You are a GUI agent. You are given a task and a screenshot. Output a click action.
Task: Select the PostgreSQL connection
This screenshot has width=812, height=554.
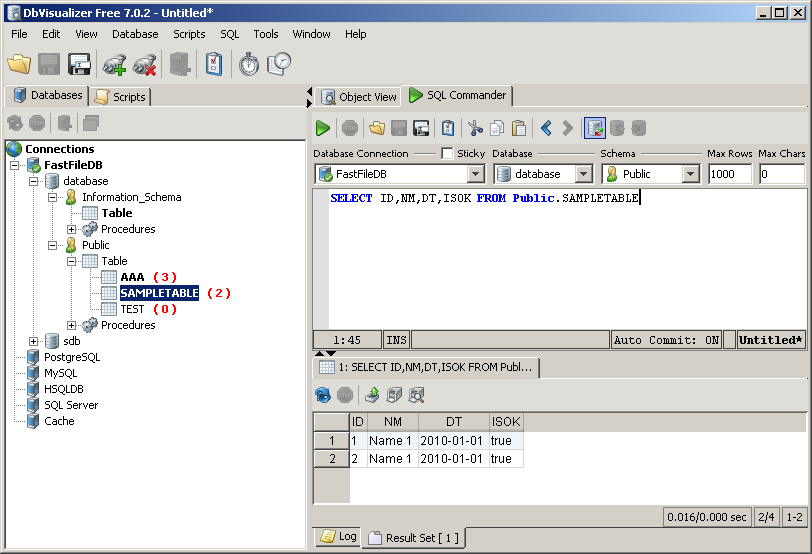(x=72, y=357)
